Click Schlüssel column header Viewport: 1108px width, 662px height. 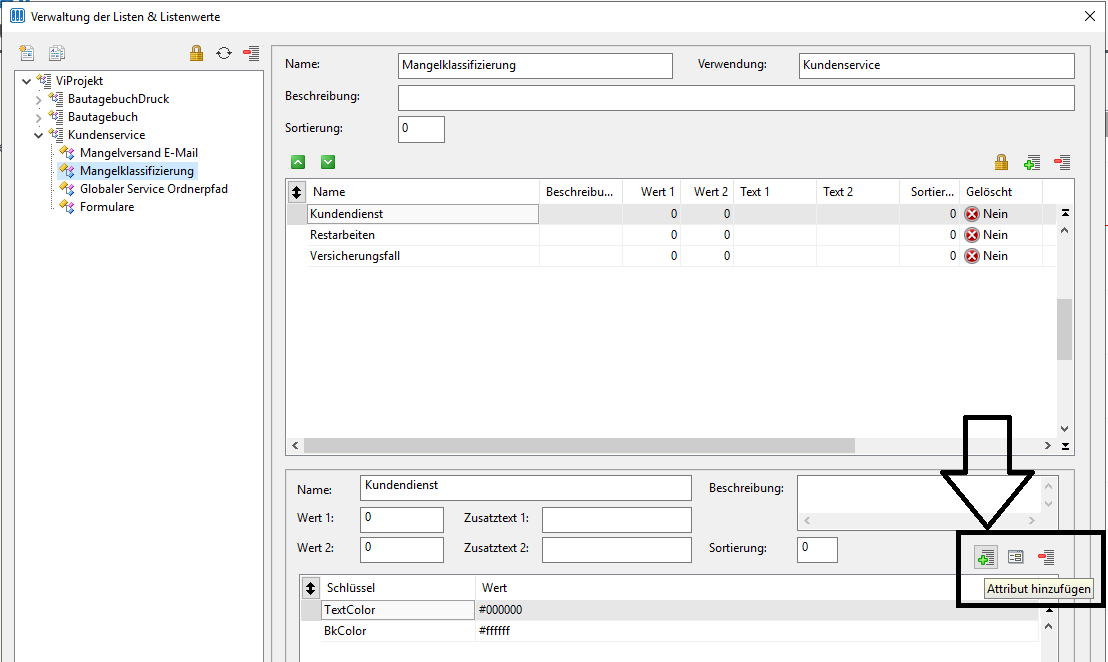pos(398,588)
